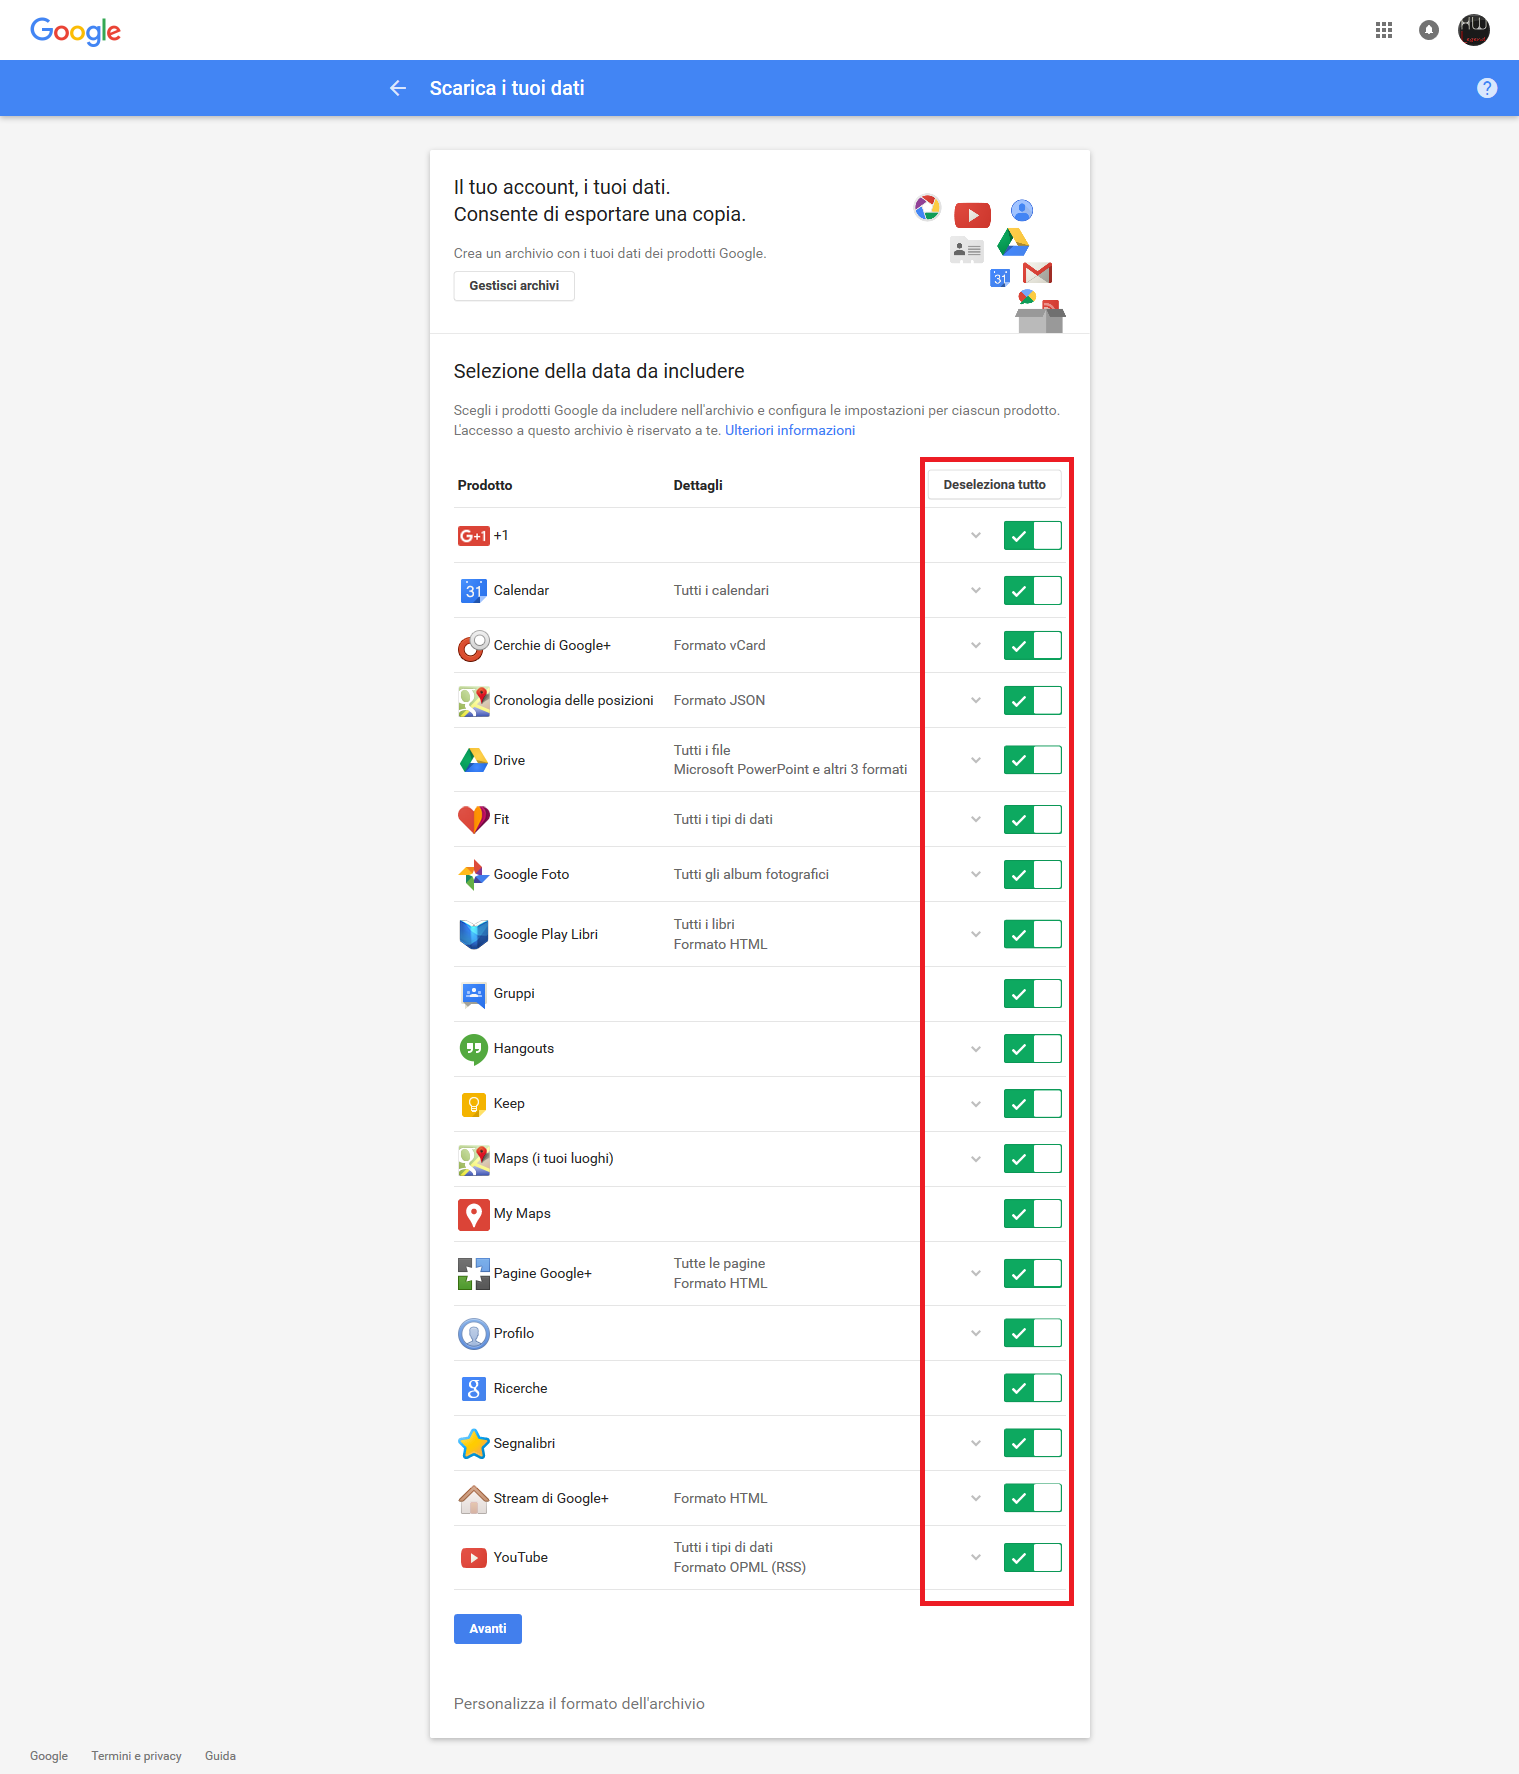Click the Stream di Google+ house icon
Viewport: 1519px width, 1774px height.
(x=473, y=1498)
